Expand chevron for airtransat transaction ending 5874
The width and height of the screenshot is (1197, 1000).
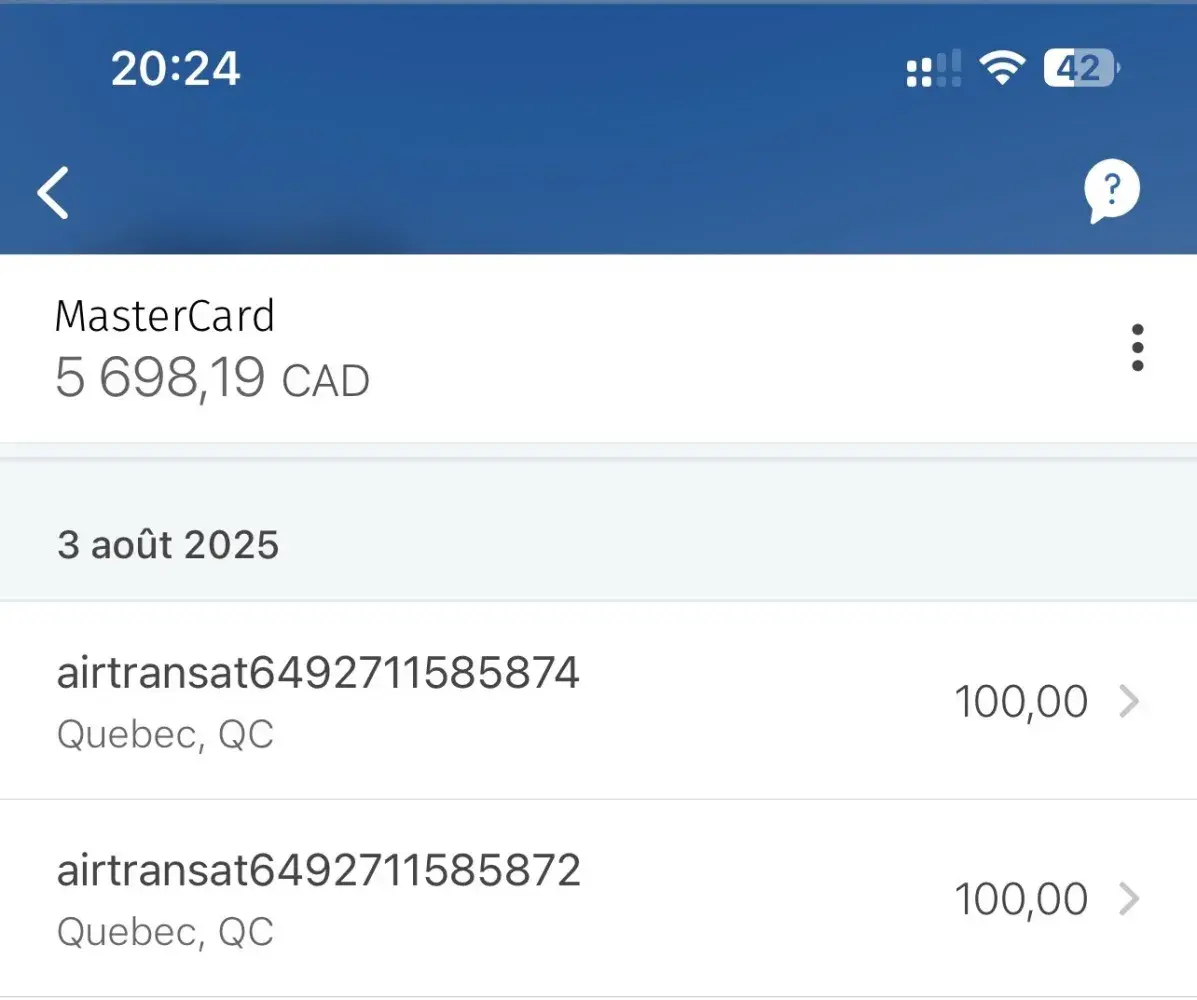[x=1129, y=702]
